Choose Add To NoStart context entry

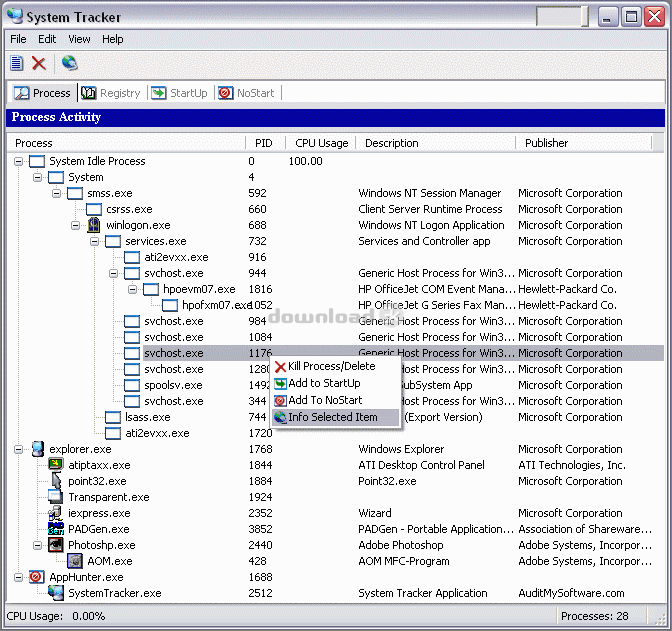(335, 400)
